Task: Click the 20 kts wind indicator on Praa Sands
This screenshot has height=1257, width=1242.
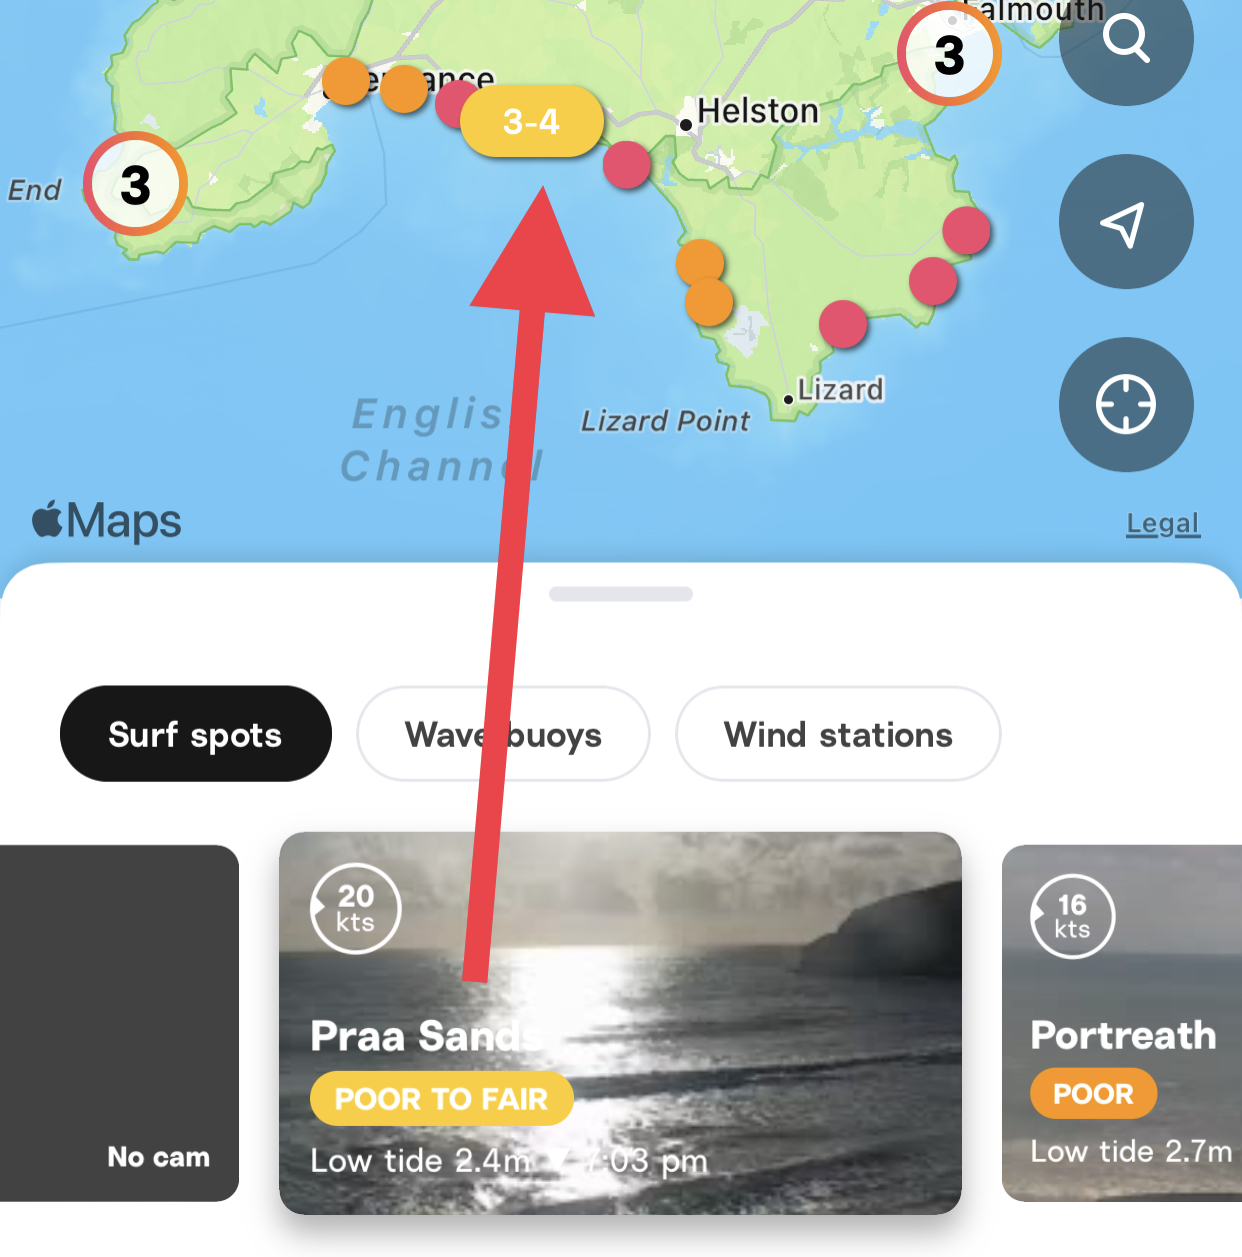Action: pos(355,908)
